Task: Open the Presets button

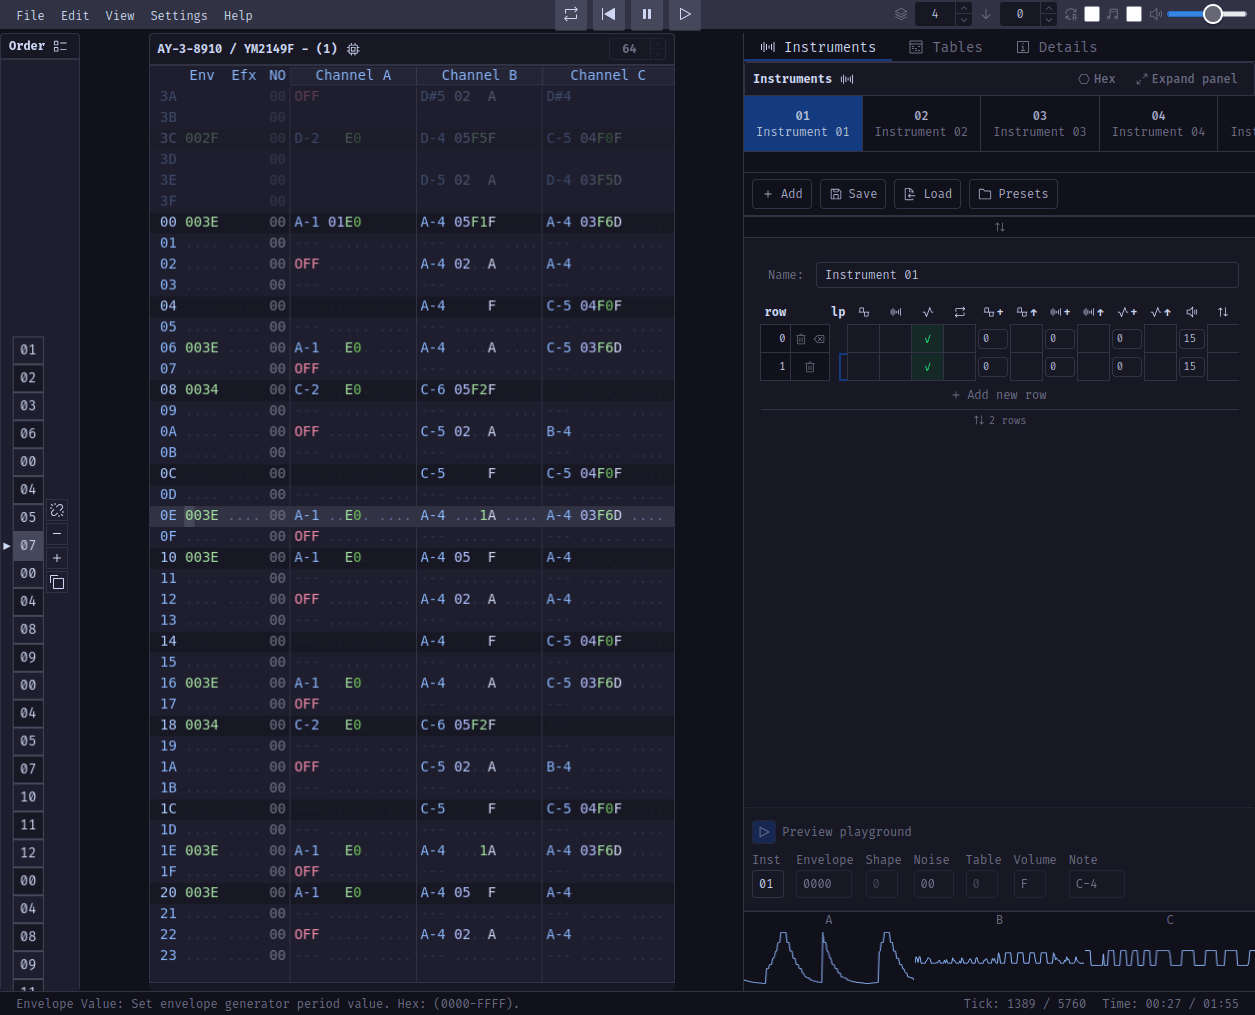Action: (1013, 194)
